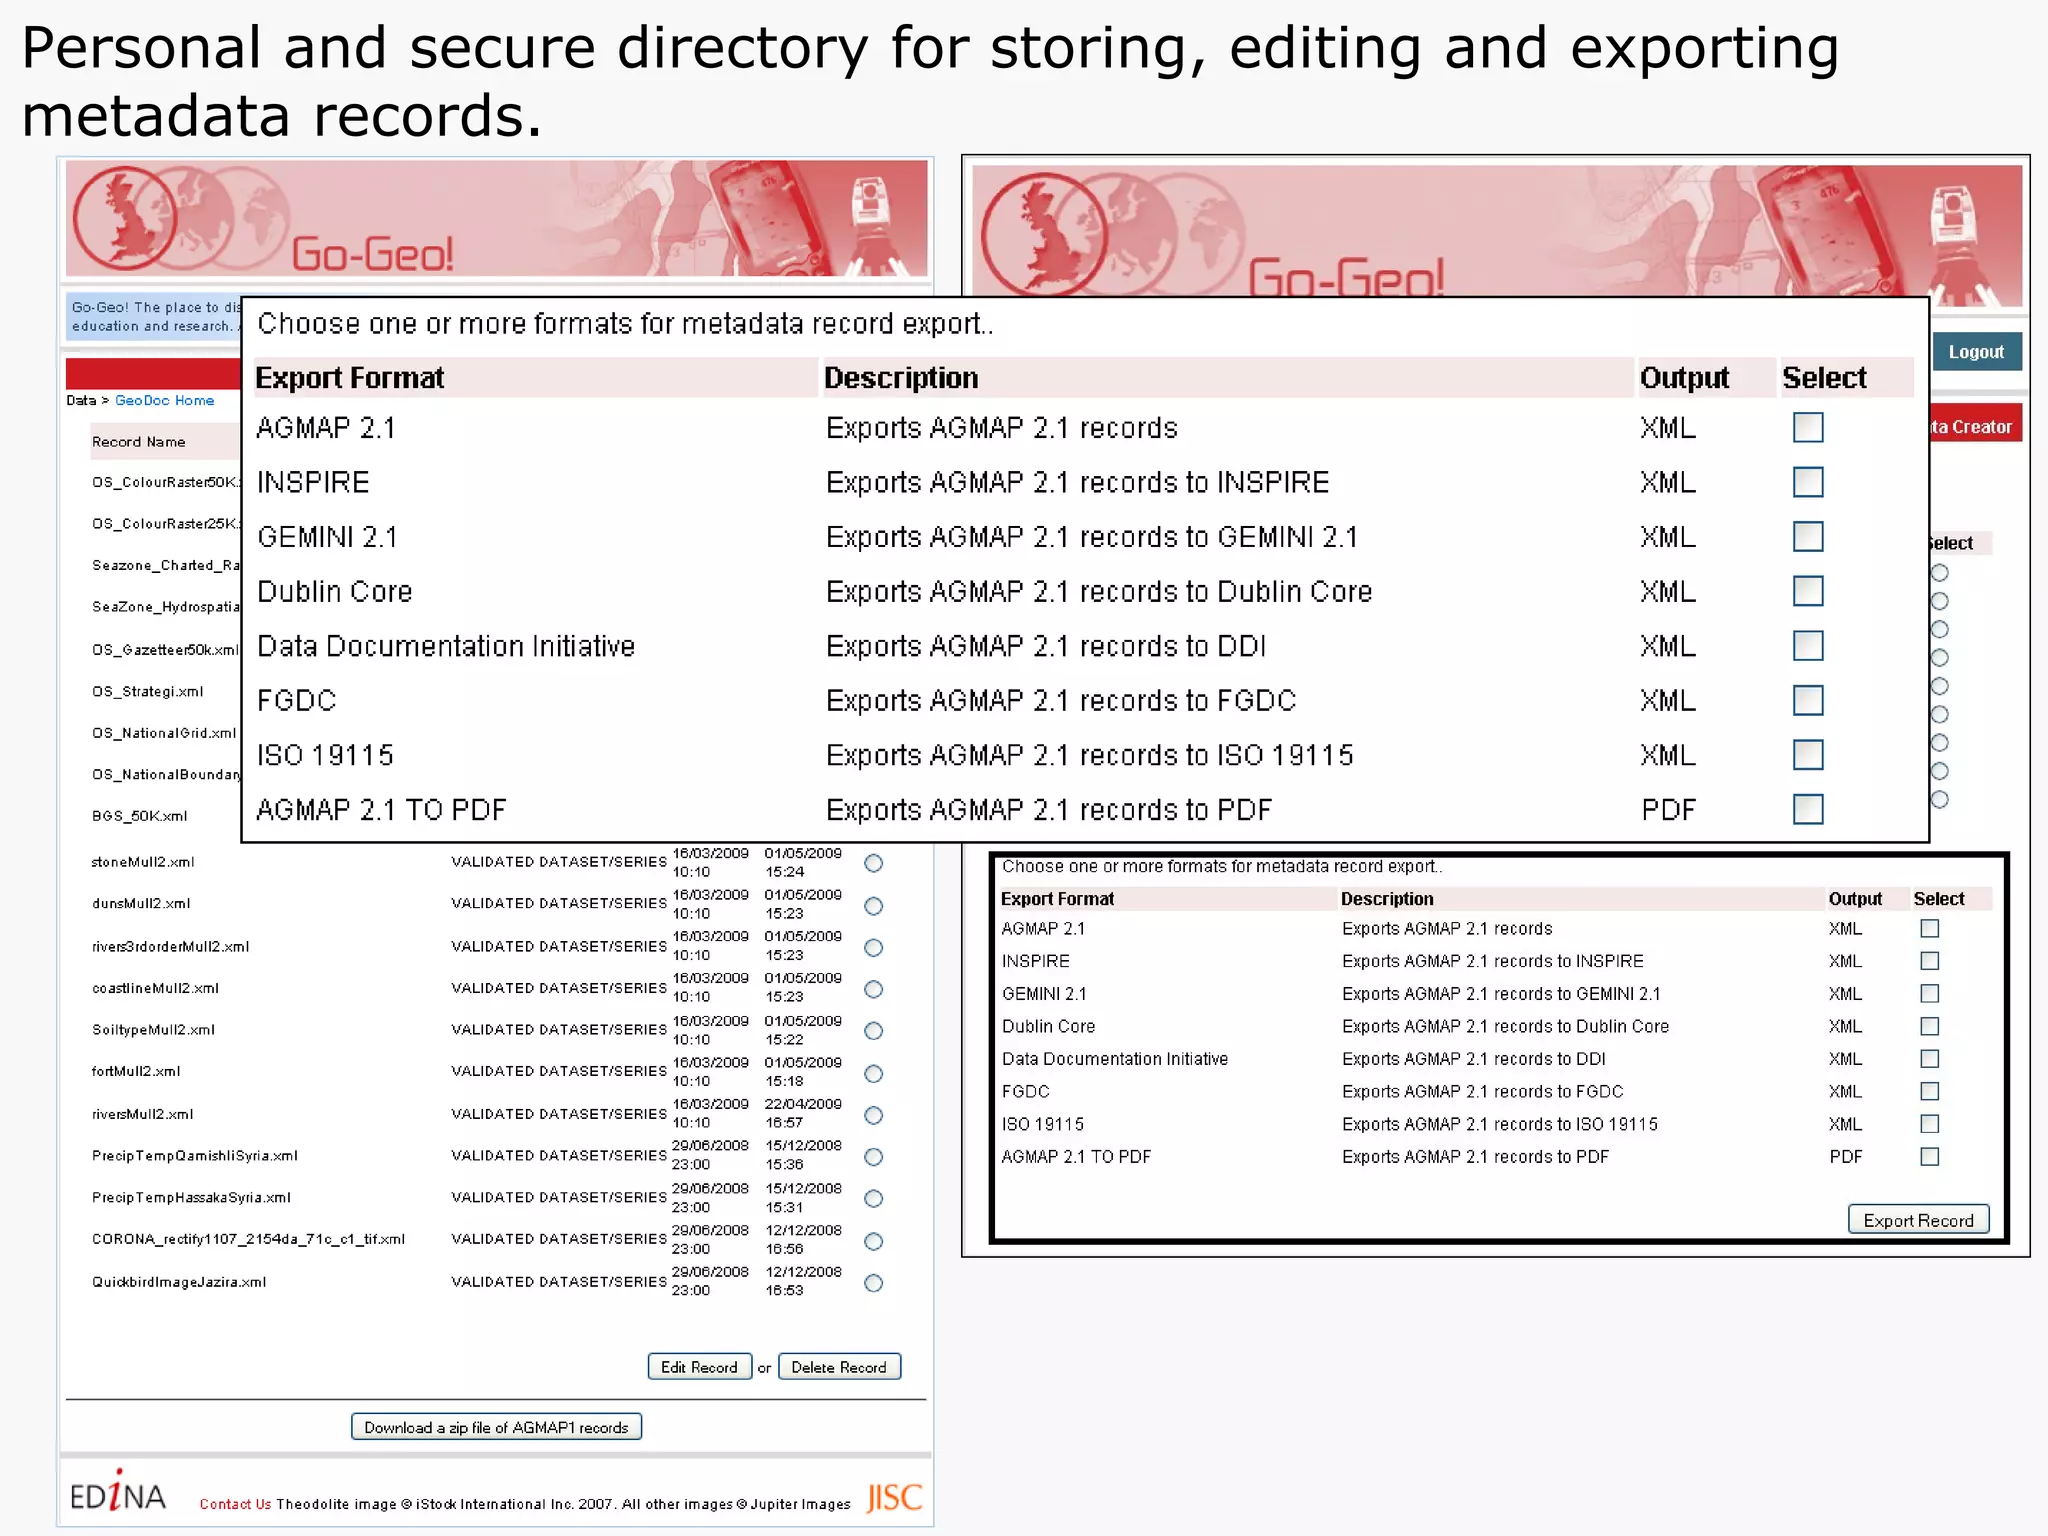Click the Go-Geo! banner logo in left window

click(x=372, y=253)
